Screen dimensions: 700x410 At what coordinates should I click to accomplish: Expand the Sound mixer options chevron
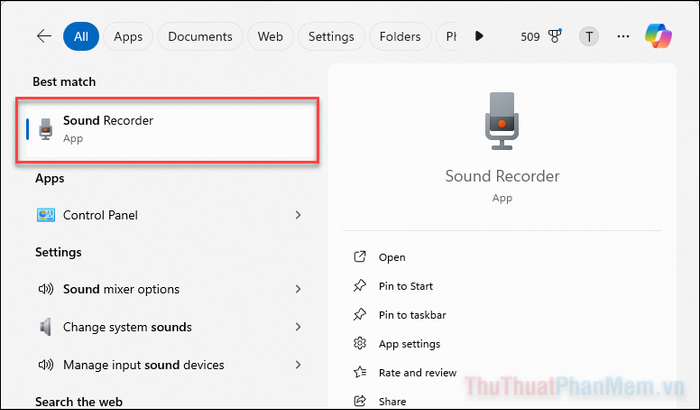coord(298,289)
